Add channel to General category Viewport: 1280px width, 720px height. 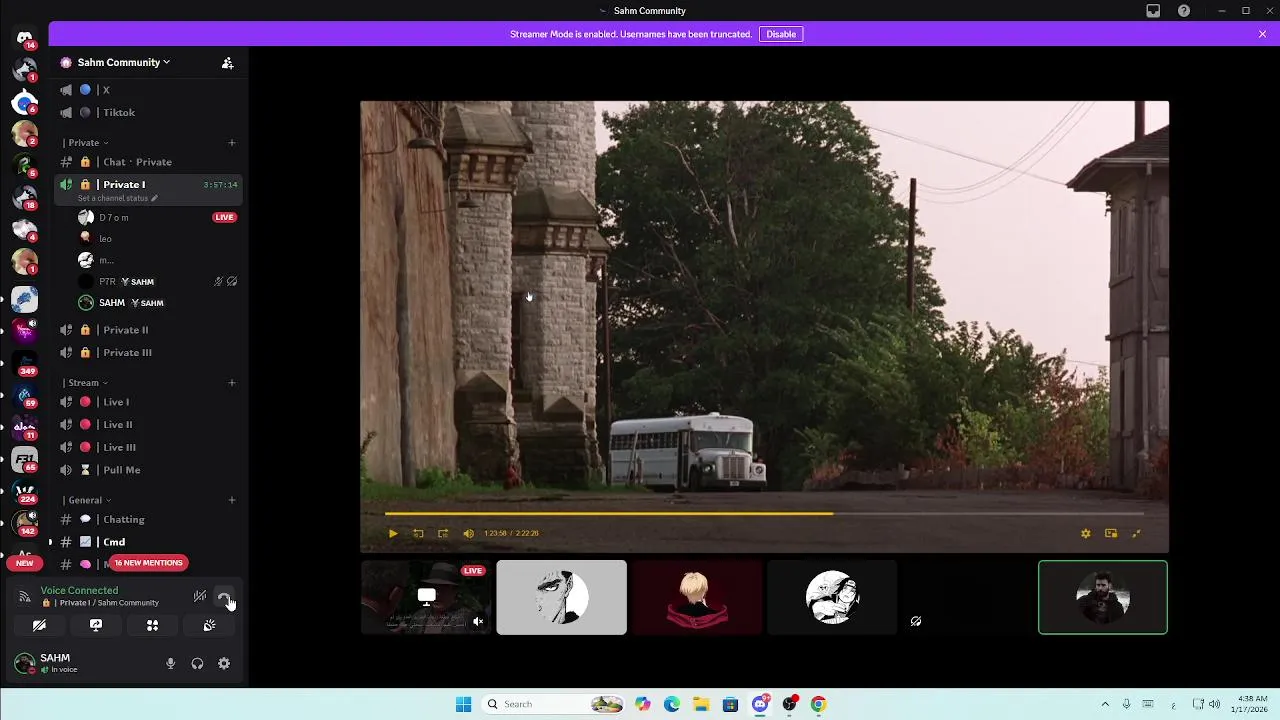[x=232, y=500]
